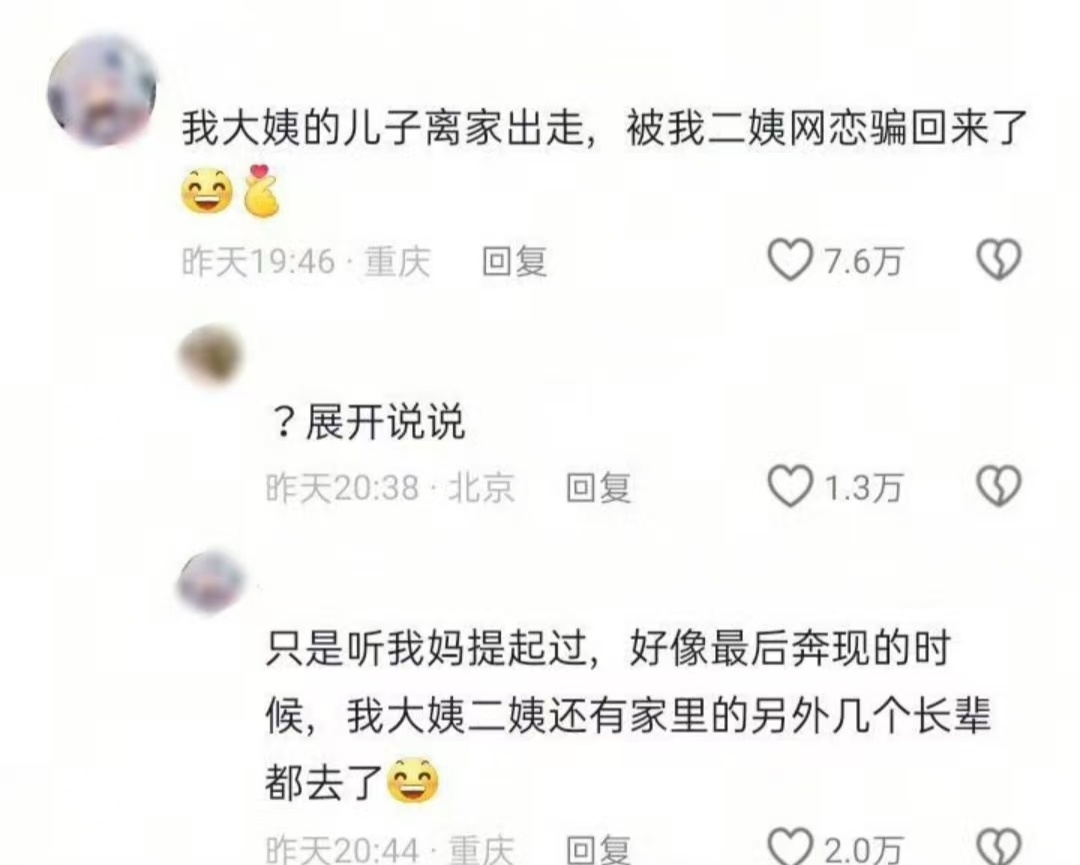Select the '只是听我妈提起过' reply text

click(627, 716)
